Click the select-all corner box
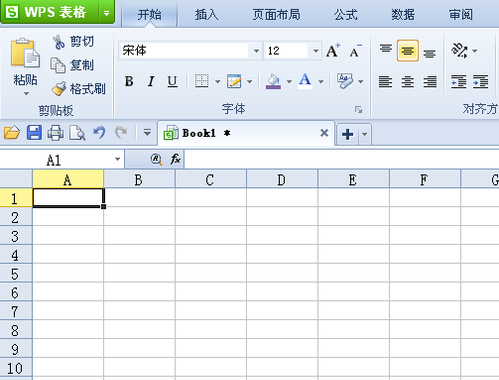Image resolution: width=499 pixels, height=380 pixels. (x=16, y=178)
